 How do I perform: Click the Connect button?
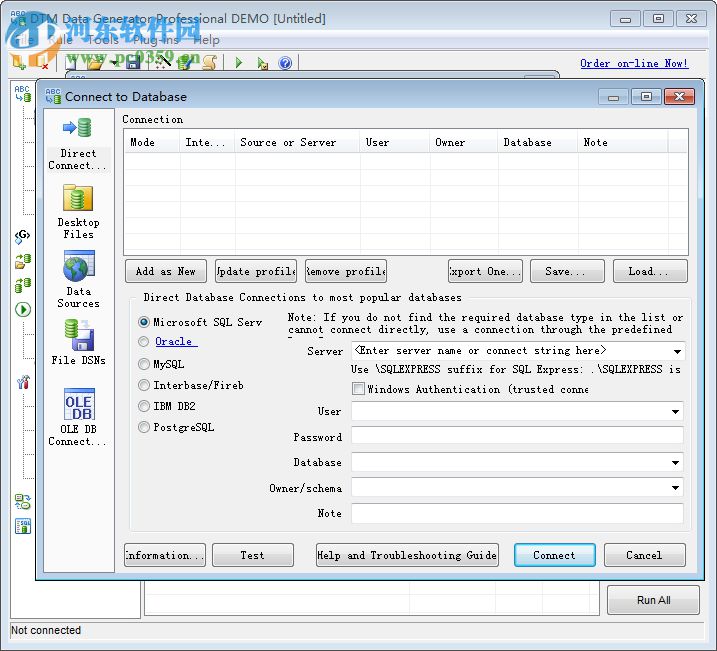pos(554,555)
